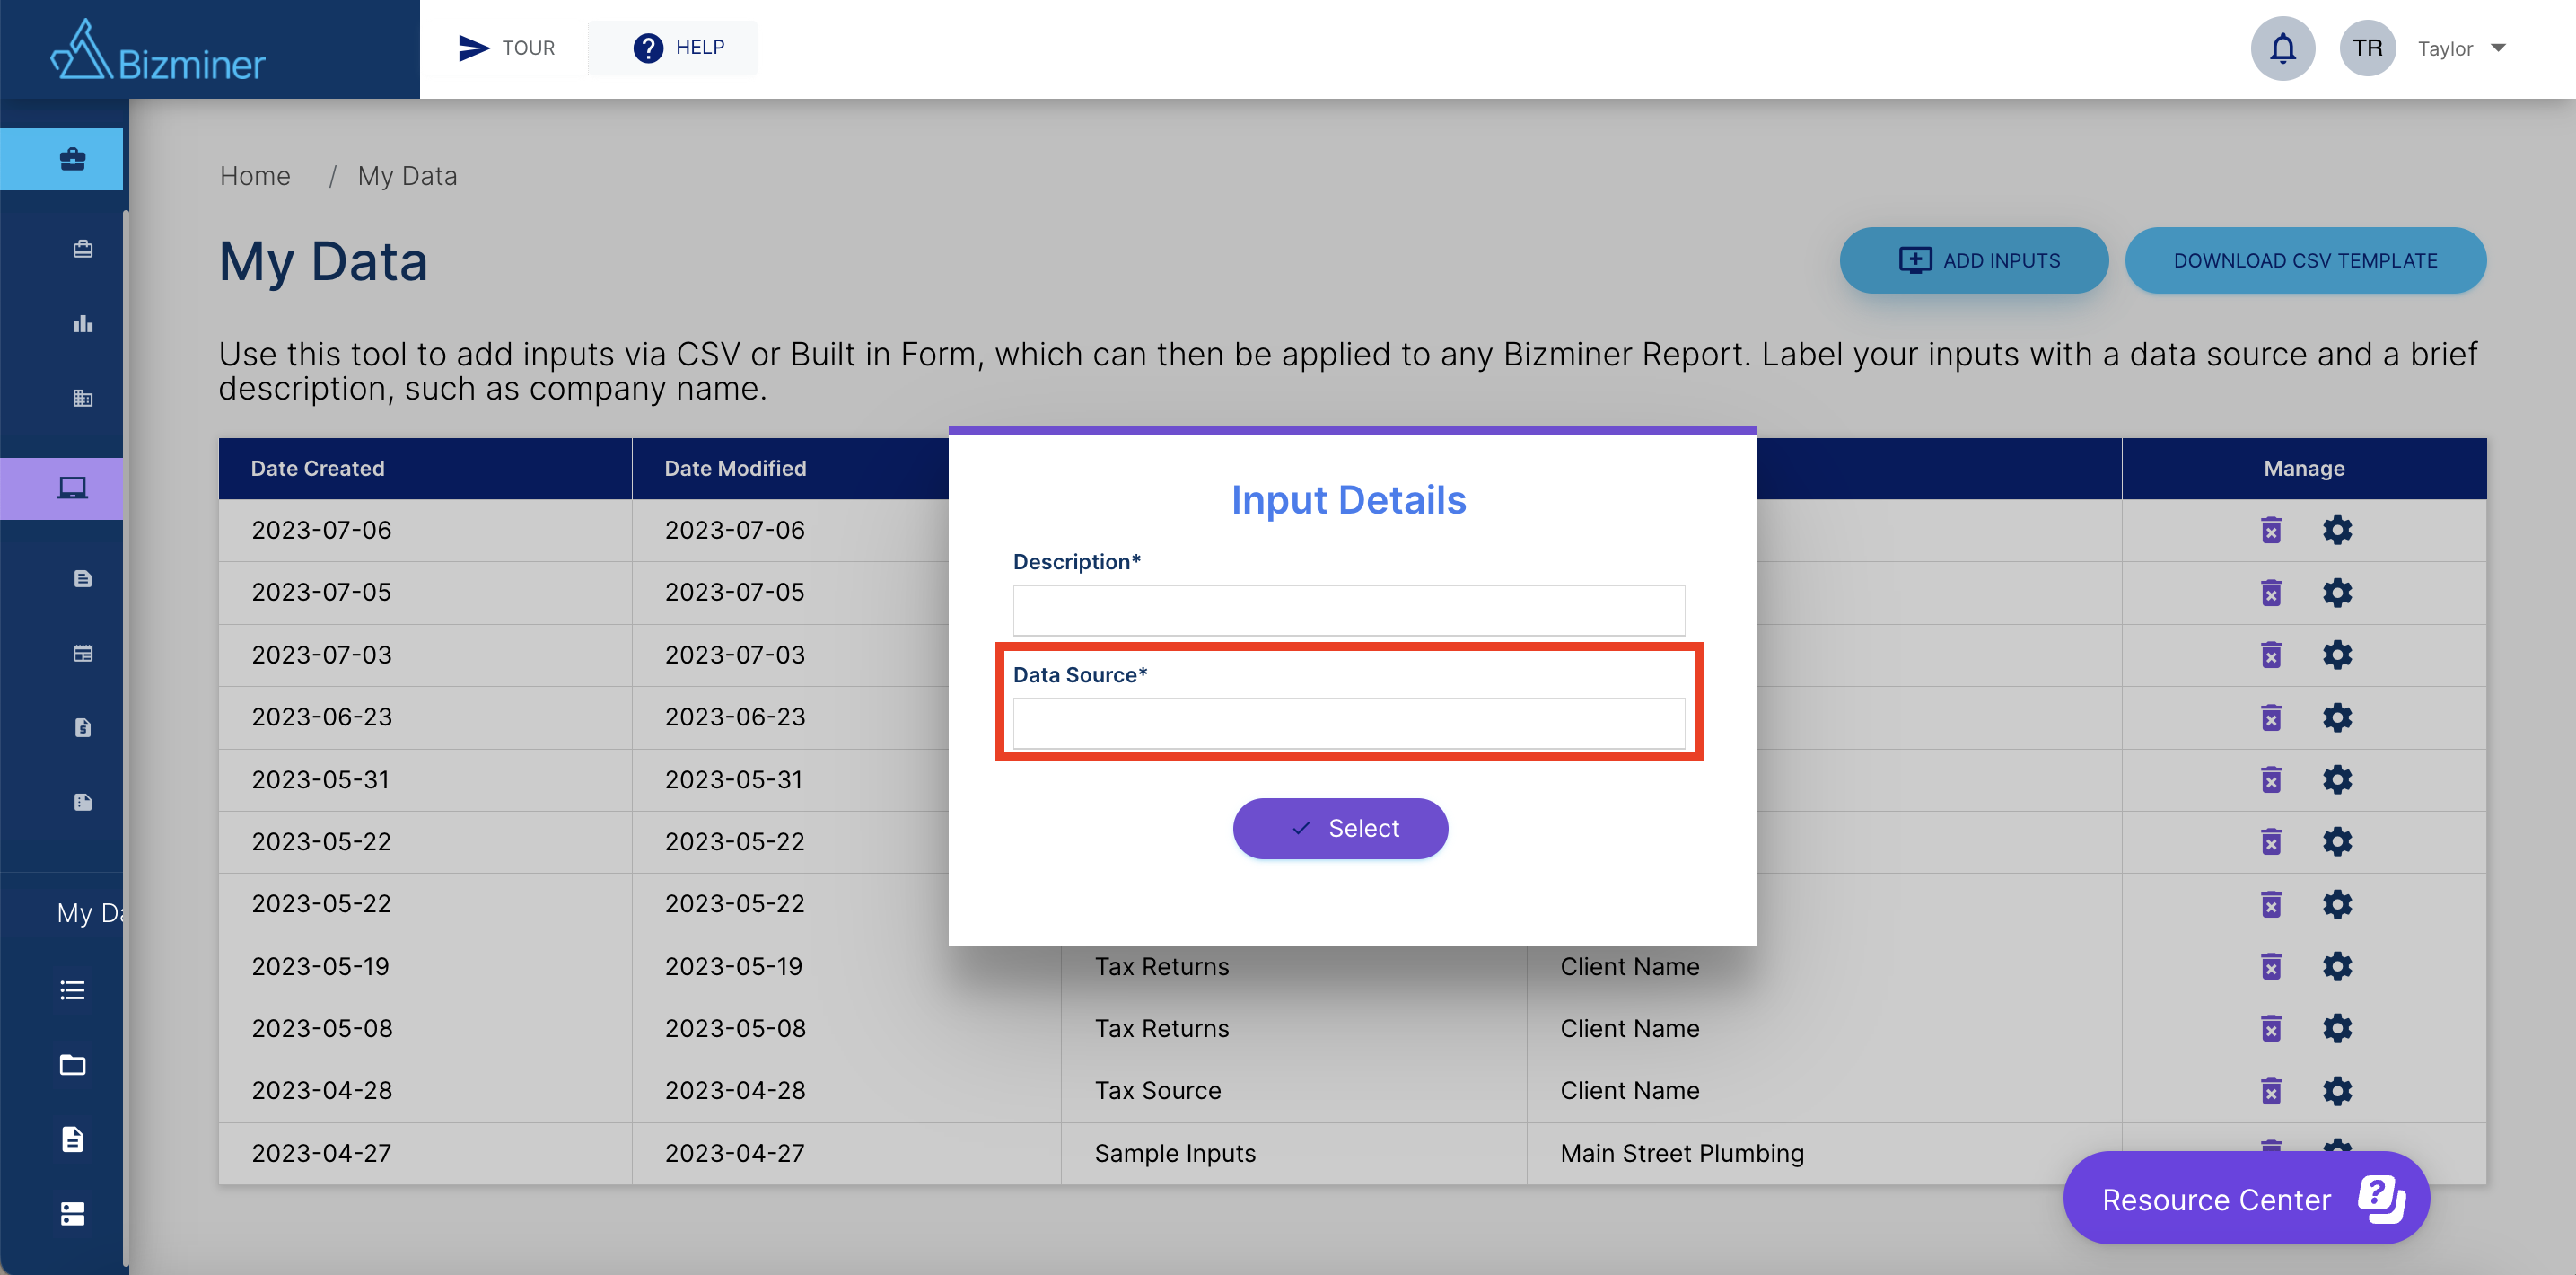
Task: Open settings gear for 2023-04-28 row
Action: click(x=2337, y=1090)
